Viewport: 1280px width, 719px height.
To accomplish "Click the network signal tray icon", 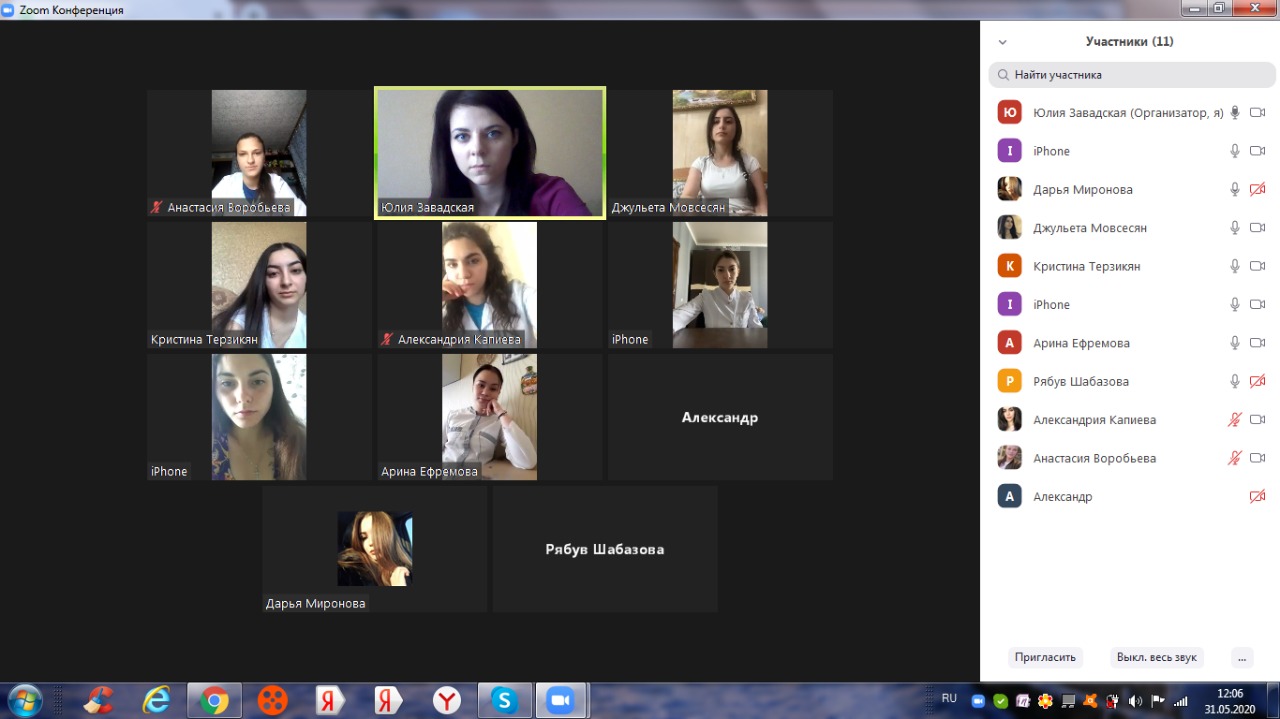I will (1181, 700).
